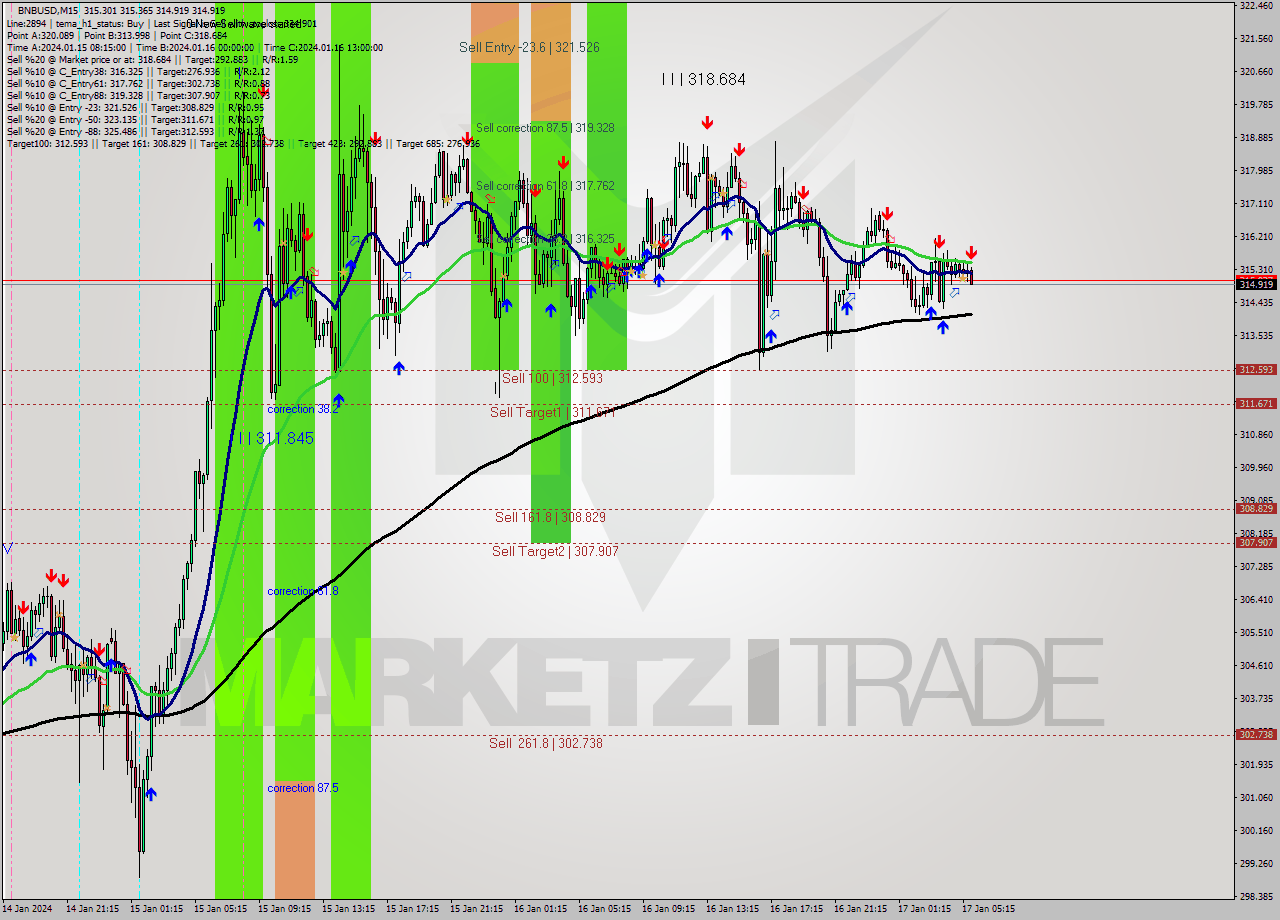The image size is (1280, 920).
Task: Click the '16 Jan 17:15' time axis label
Action: click(x=796, y=910)
